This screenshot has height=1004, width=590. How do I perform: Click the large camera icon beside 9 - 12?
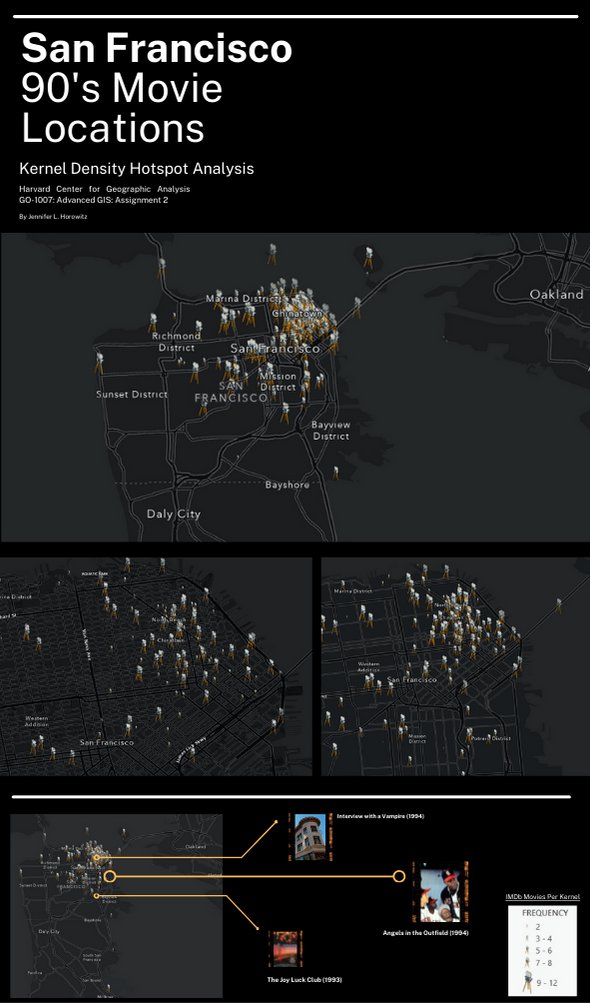pos(527,982)
